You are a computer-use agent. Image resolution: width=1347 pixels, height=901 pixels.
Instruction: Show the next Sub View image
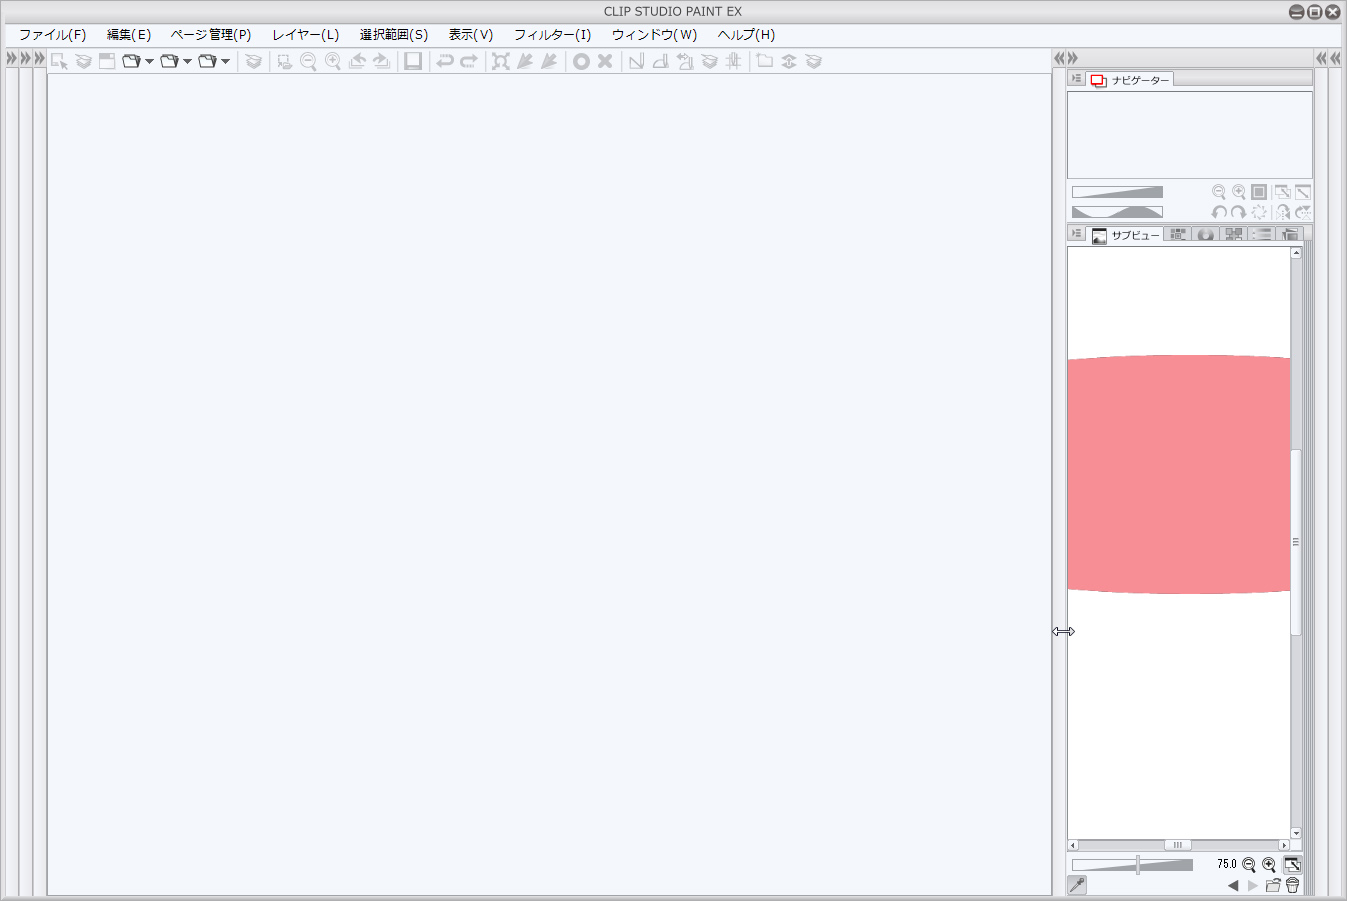(1253, 886)
